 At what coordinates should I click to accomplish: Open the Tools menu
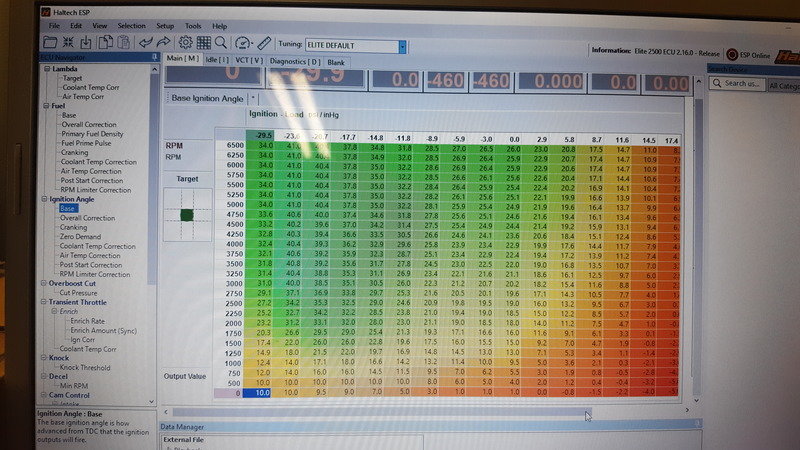pos(193,26)
